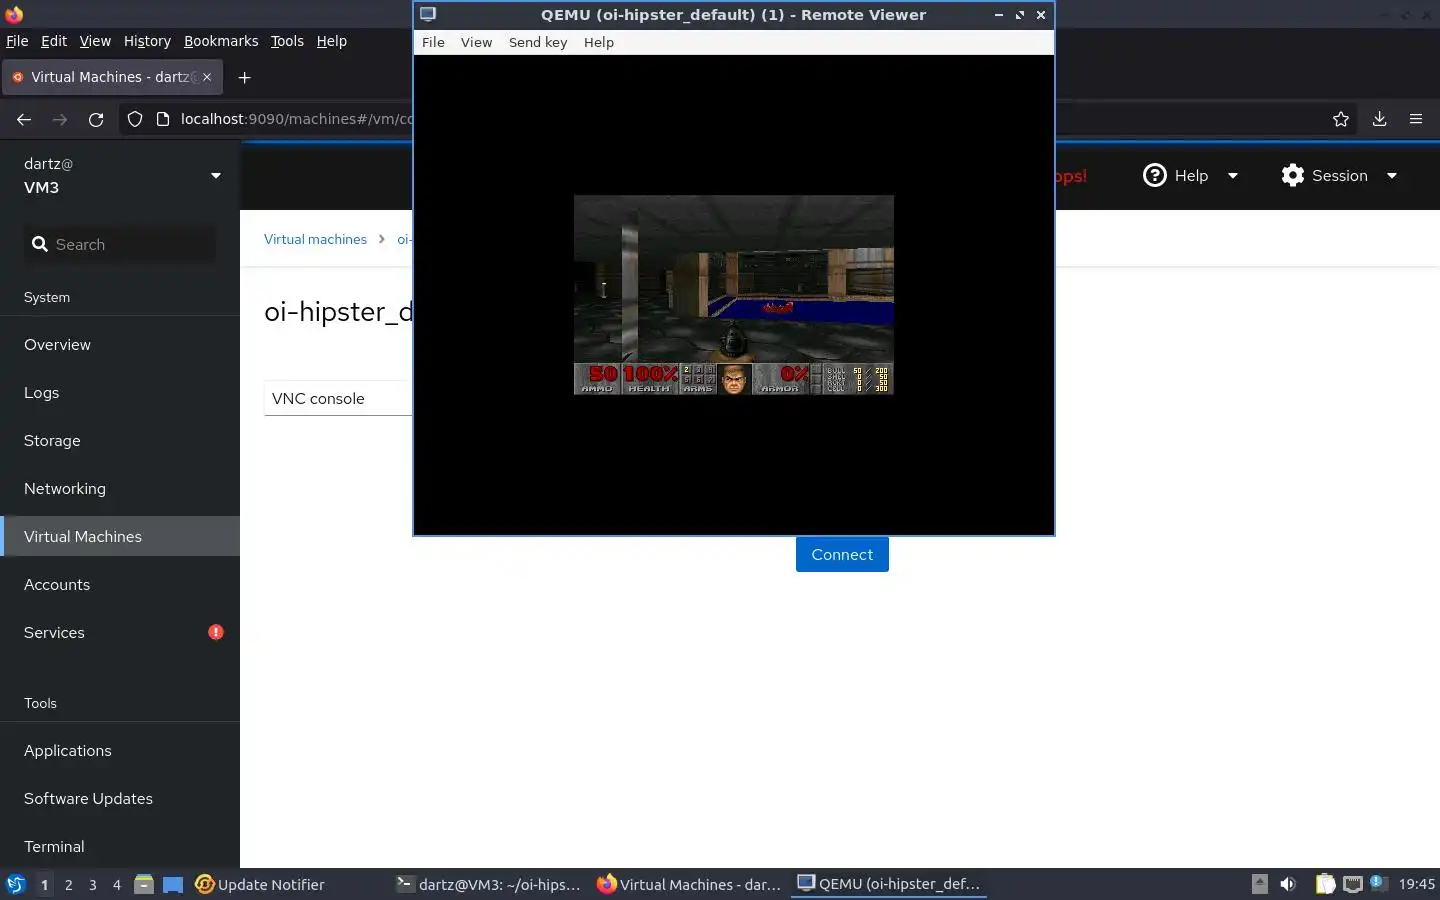1440x900 pixels.
Task: Bookmark this page with star icon
Action: [1341, 119]
